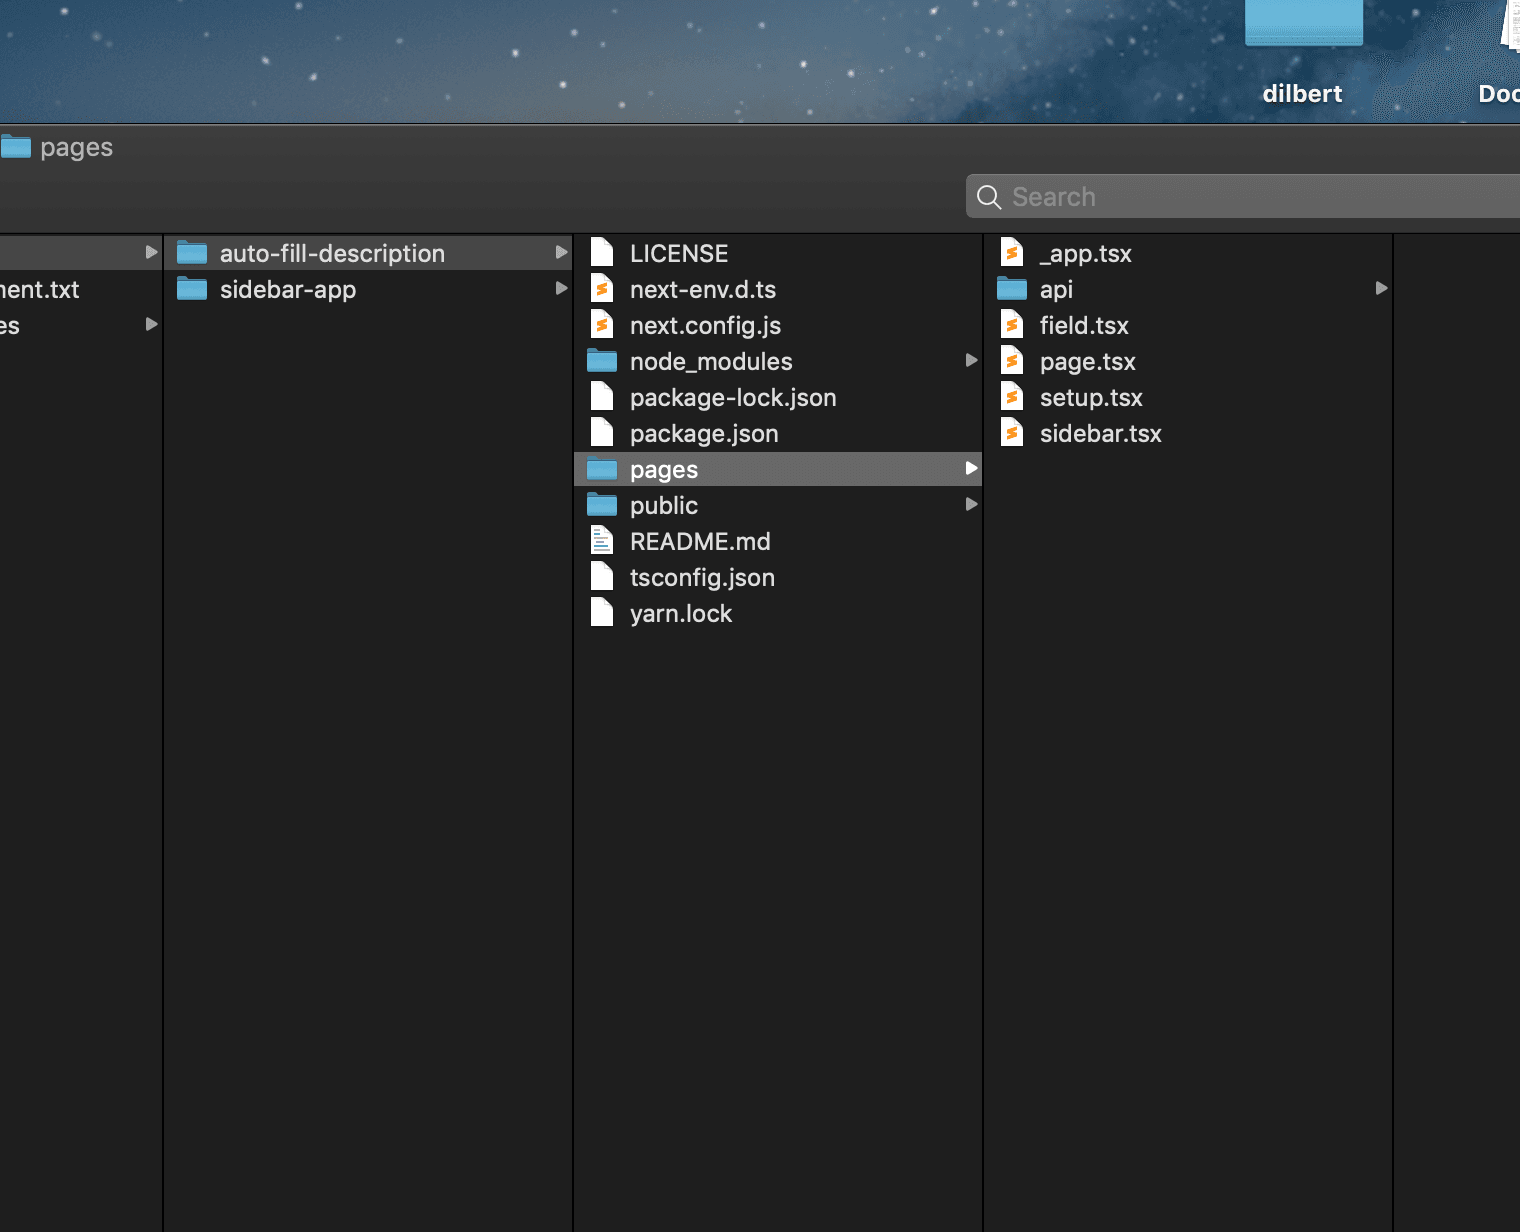This screenshot has width=1520, height=1232.
Task: Select the node_modules folder icon
Action: point(601,361)
